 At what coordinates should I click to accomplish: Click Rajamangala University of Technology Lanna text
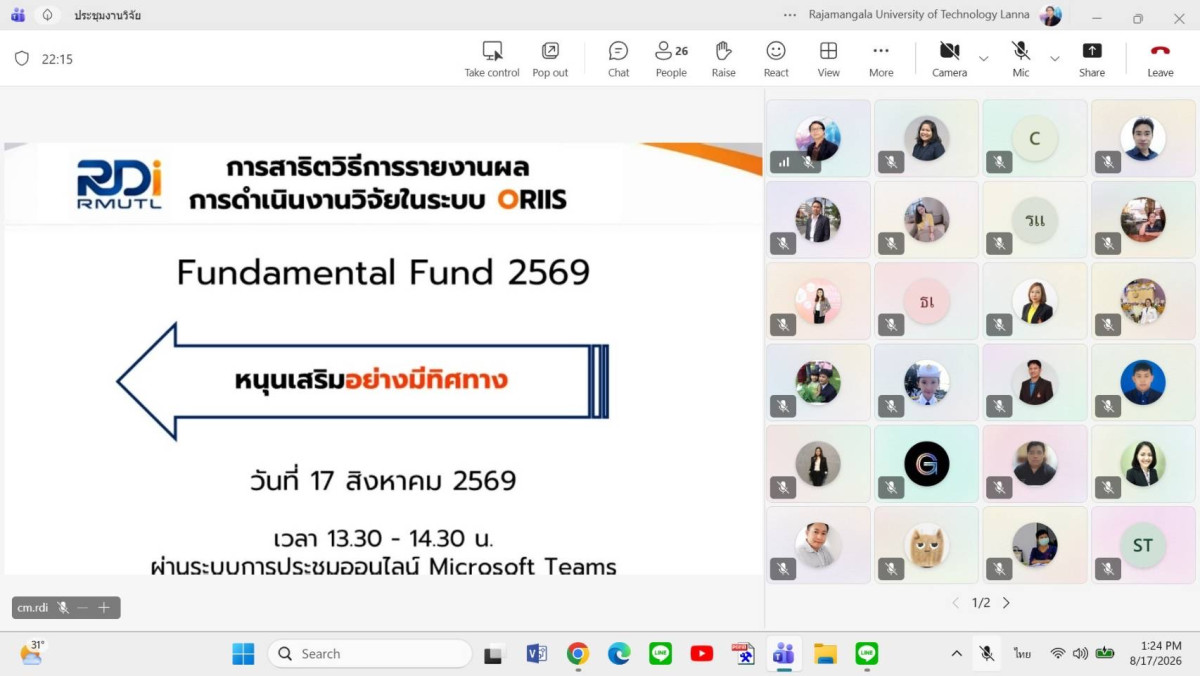(x=920, y=15)
